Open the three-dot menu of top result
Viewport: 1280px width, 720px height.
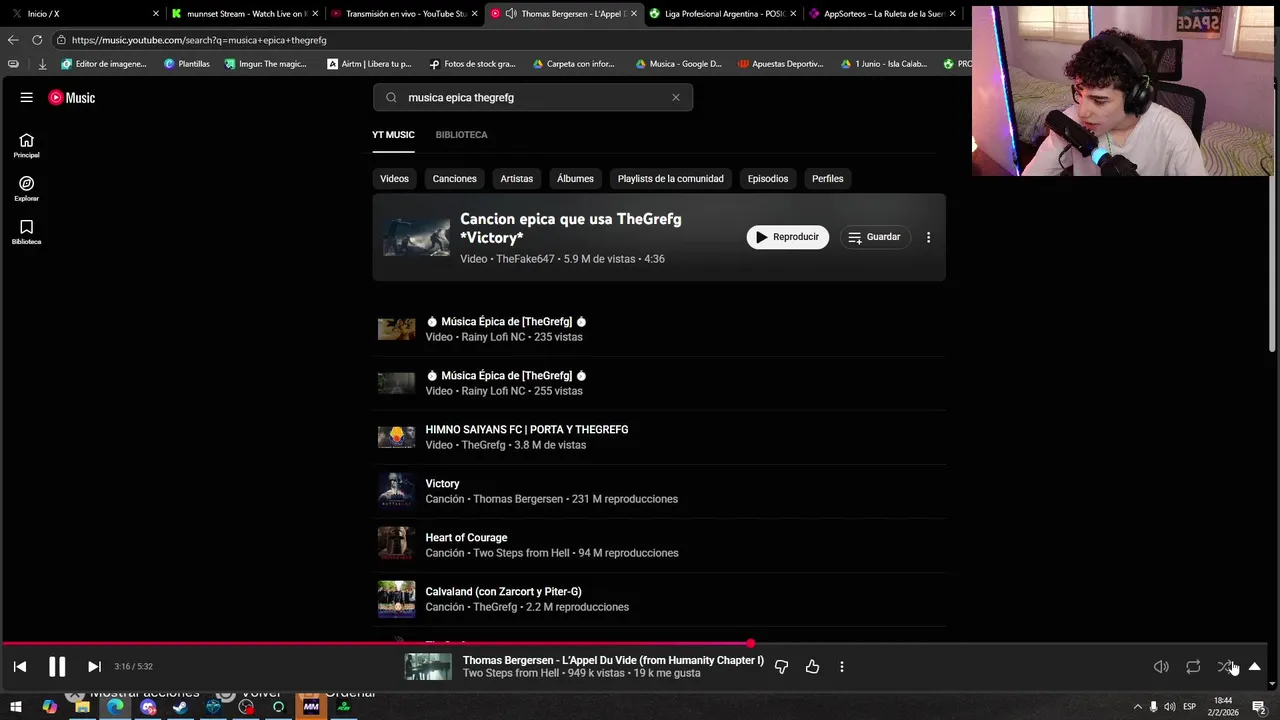click(x=928, y=237)
